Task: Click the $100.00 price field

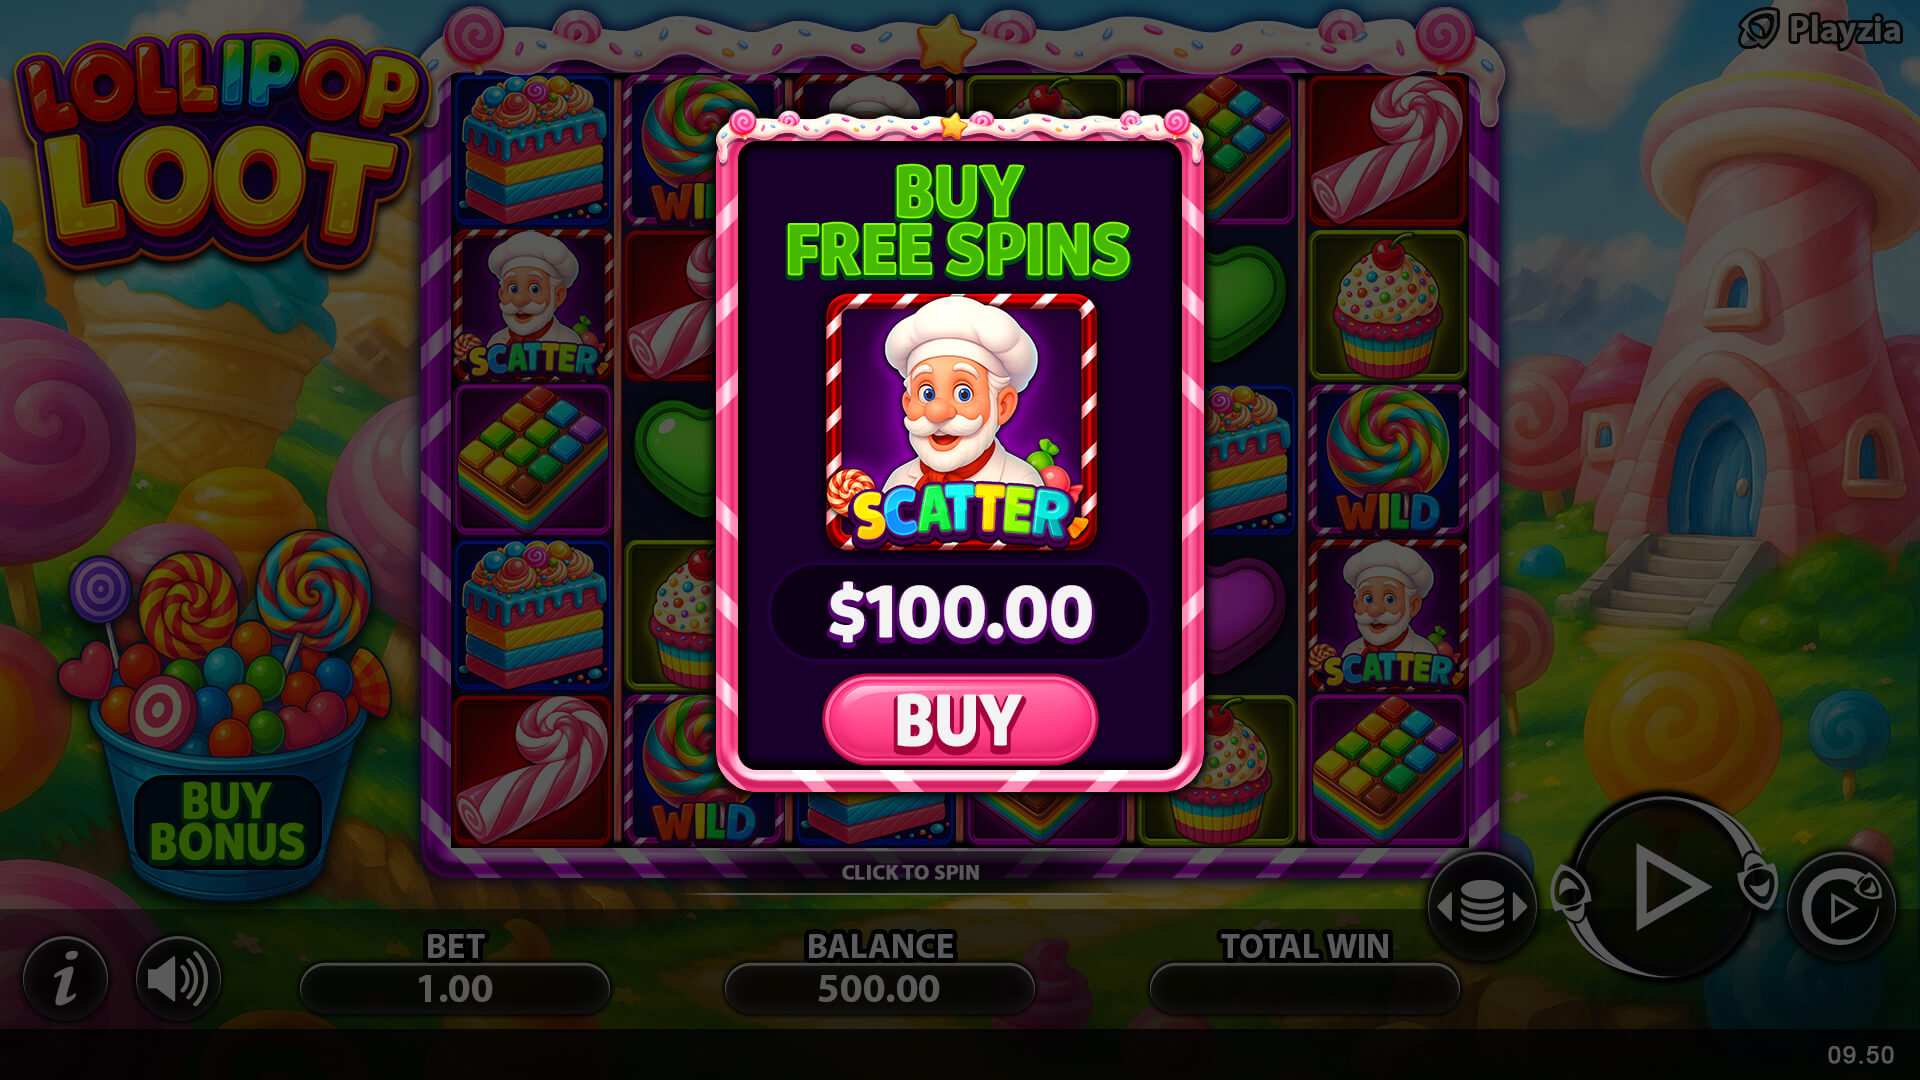Action: pos(960,612)
